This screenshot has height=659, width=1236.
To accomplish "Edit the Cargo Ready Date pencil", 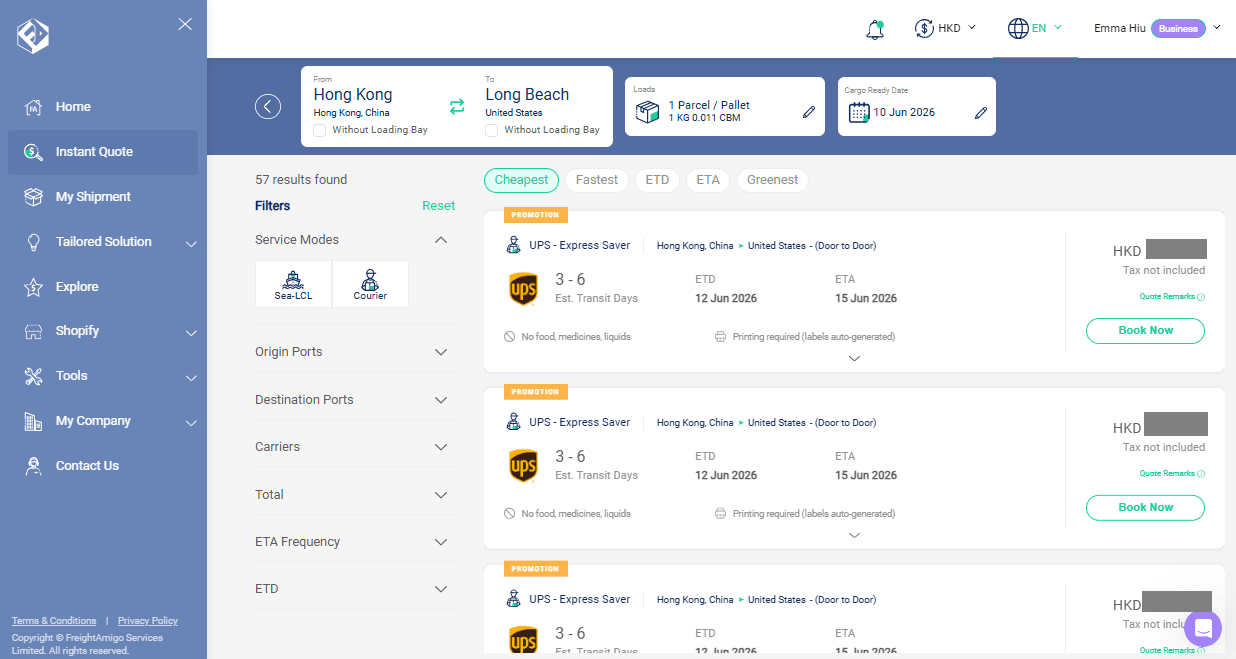I will pos(981,113).
